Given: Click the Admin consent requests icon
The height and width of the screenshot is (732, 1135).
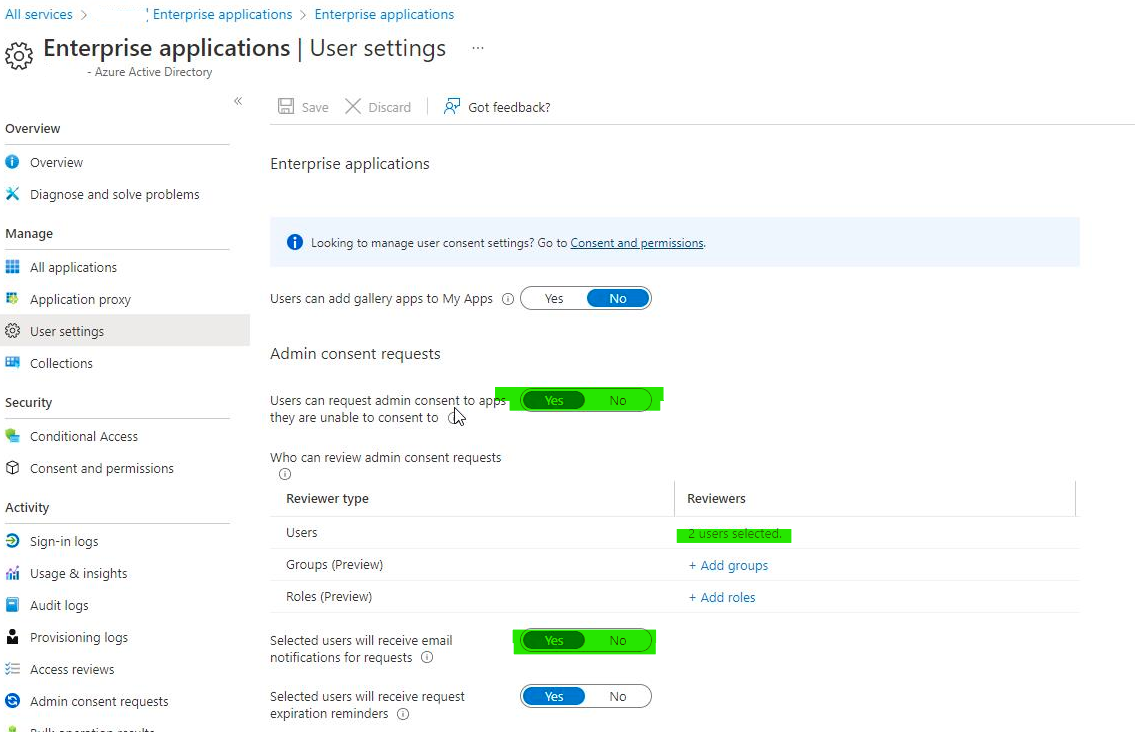Looking at the screenshot, I should coord(12,700).
